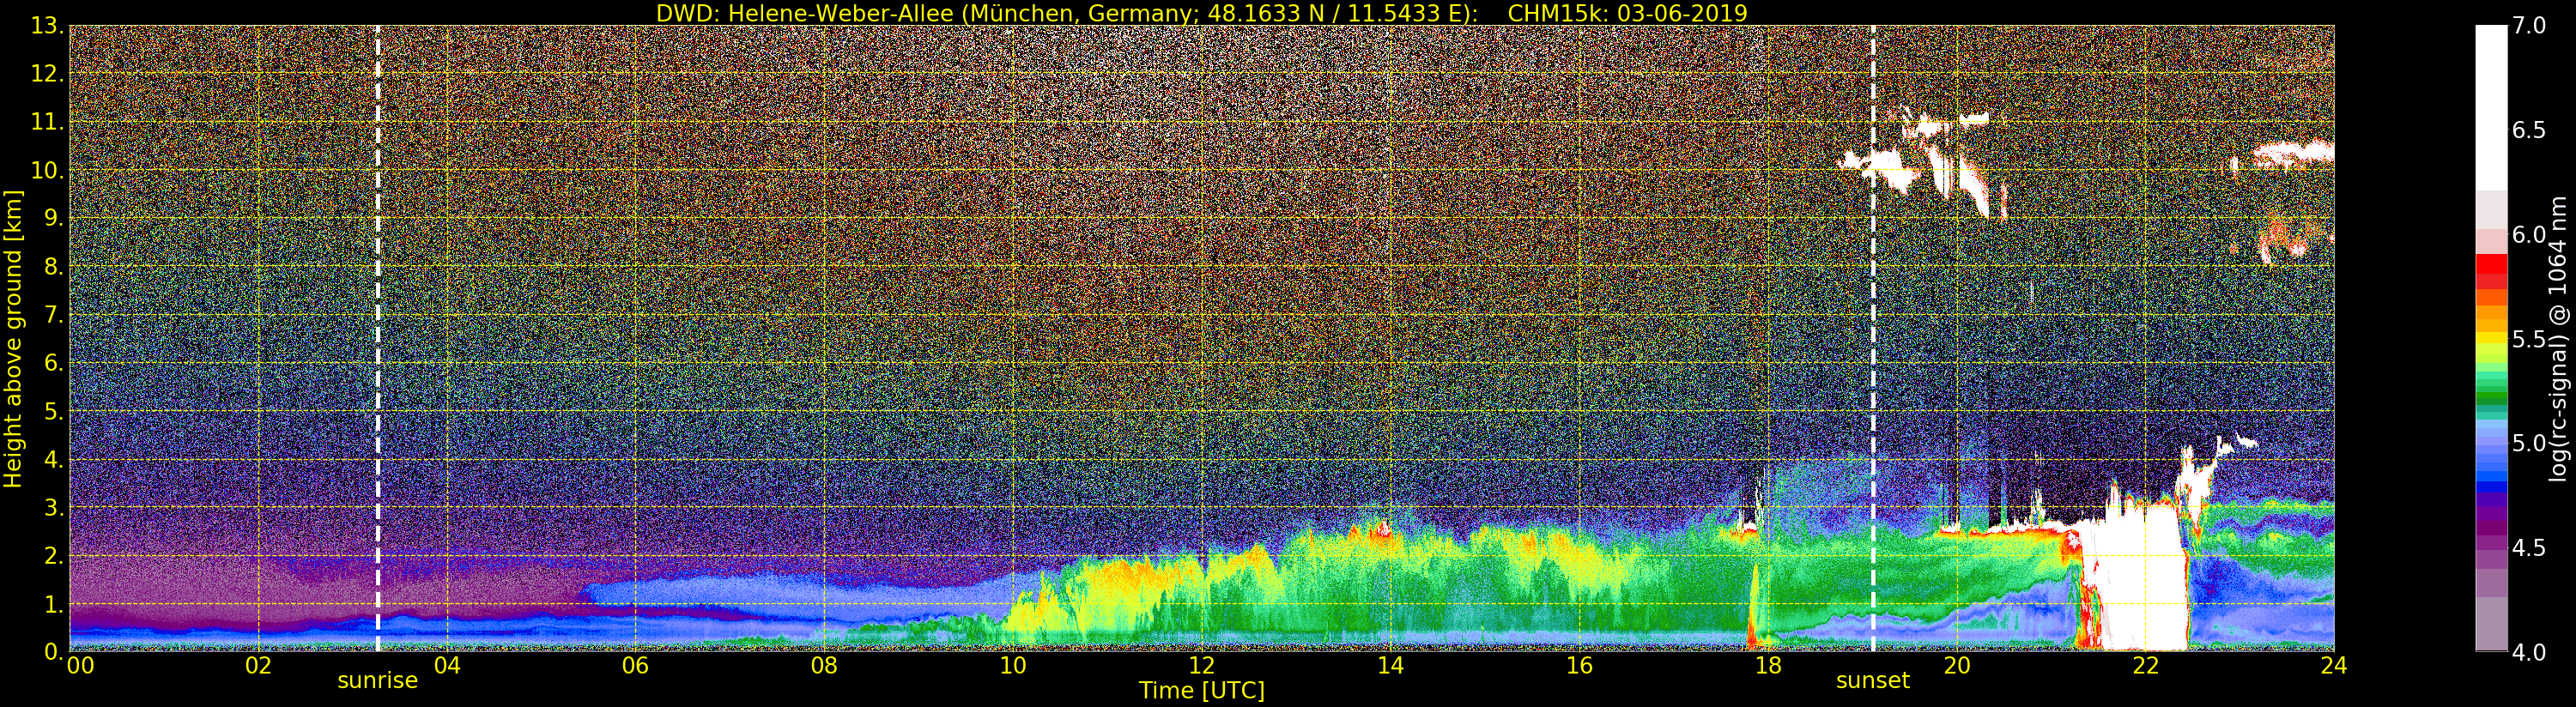Click the "5." height tick label
This screenshot has width=2576, height=707.
(53, 411)
